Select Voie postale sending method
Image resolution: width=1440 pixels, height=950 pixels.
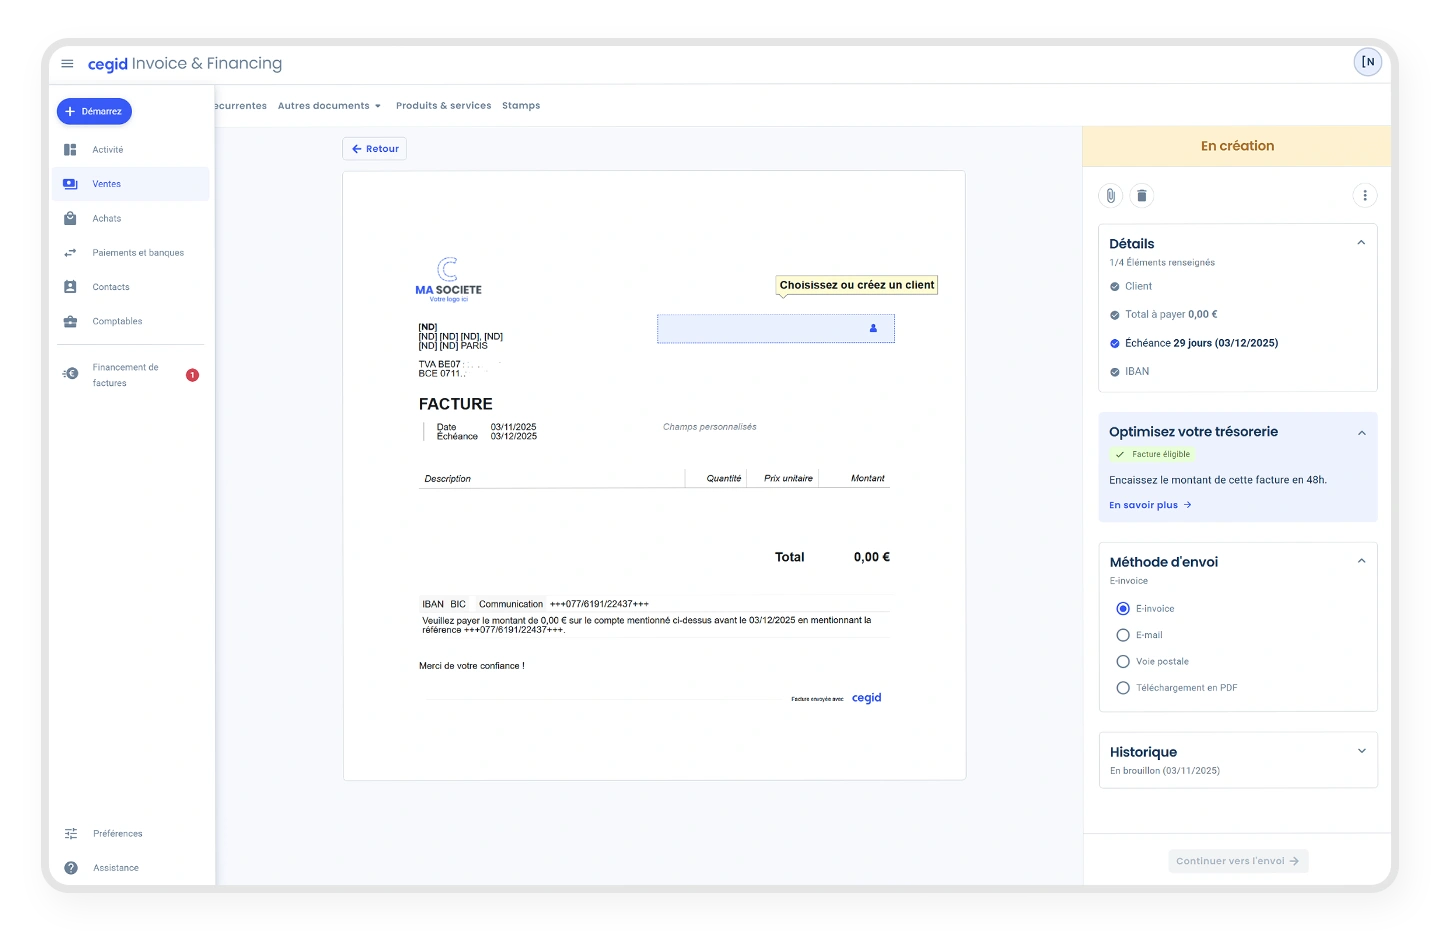pyautogui.click(x=1123, y=662)
